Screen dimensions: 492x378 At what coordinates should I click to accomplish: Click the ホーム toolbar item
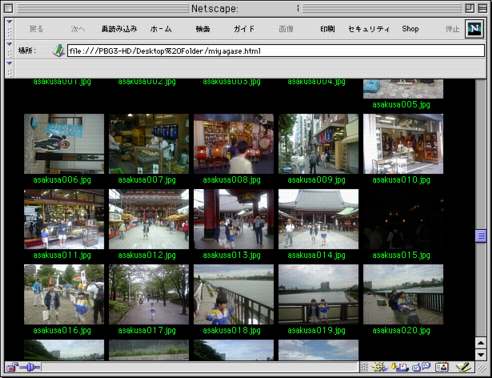point(161,29)
